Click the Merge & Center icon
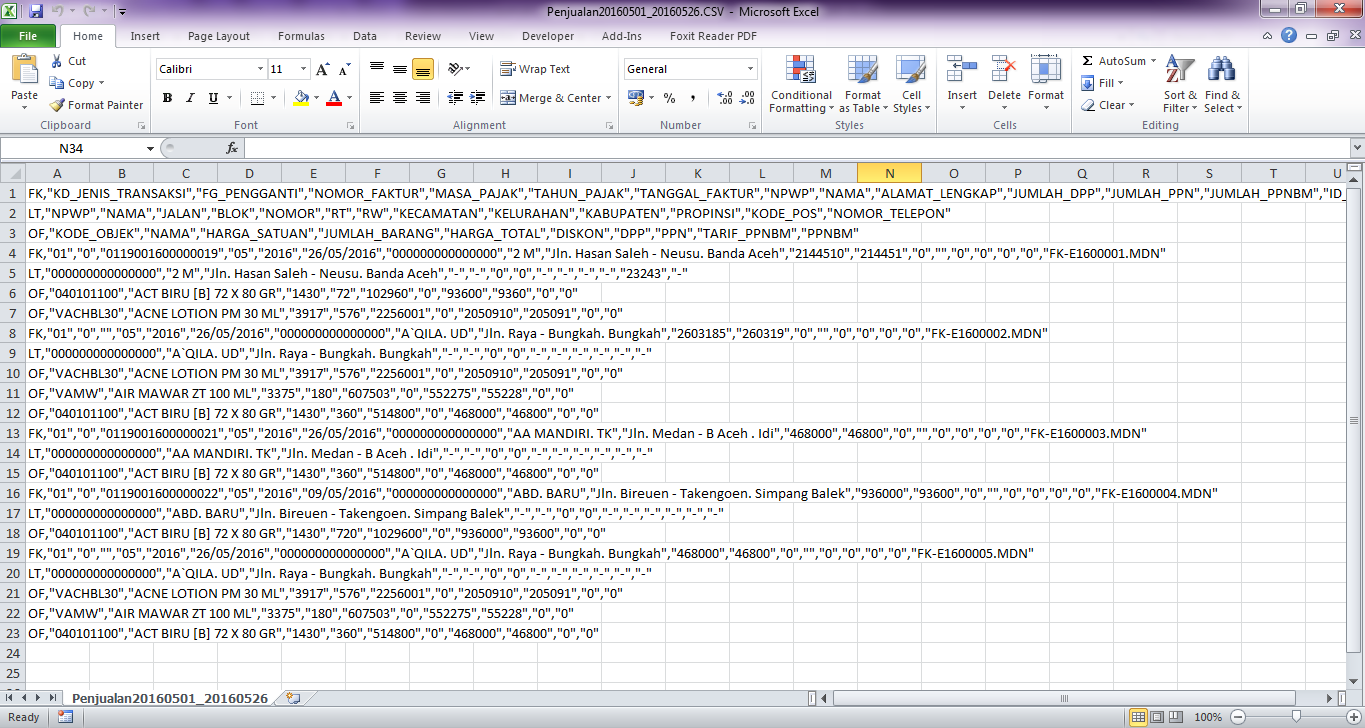Viewport: 1365px width, 728px height. [508, 98]
